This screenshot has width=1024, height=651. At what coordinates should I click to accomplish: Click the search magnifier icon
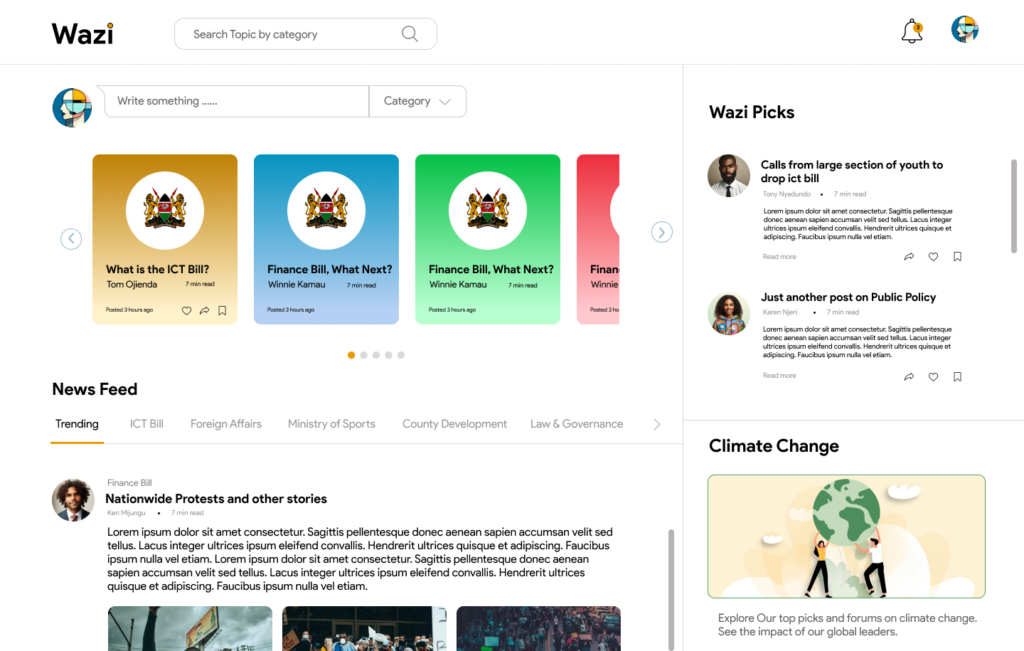click(409, 34)
